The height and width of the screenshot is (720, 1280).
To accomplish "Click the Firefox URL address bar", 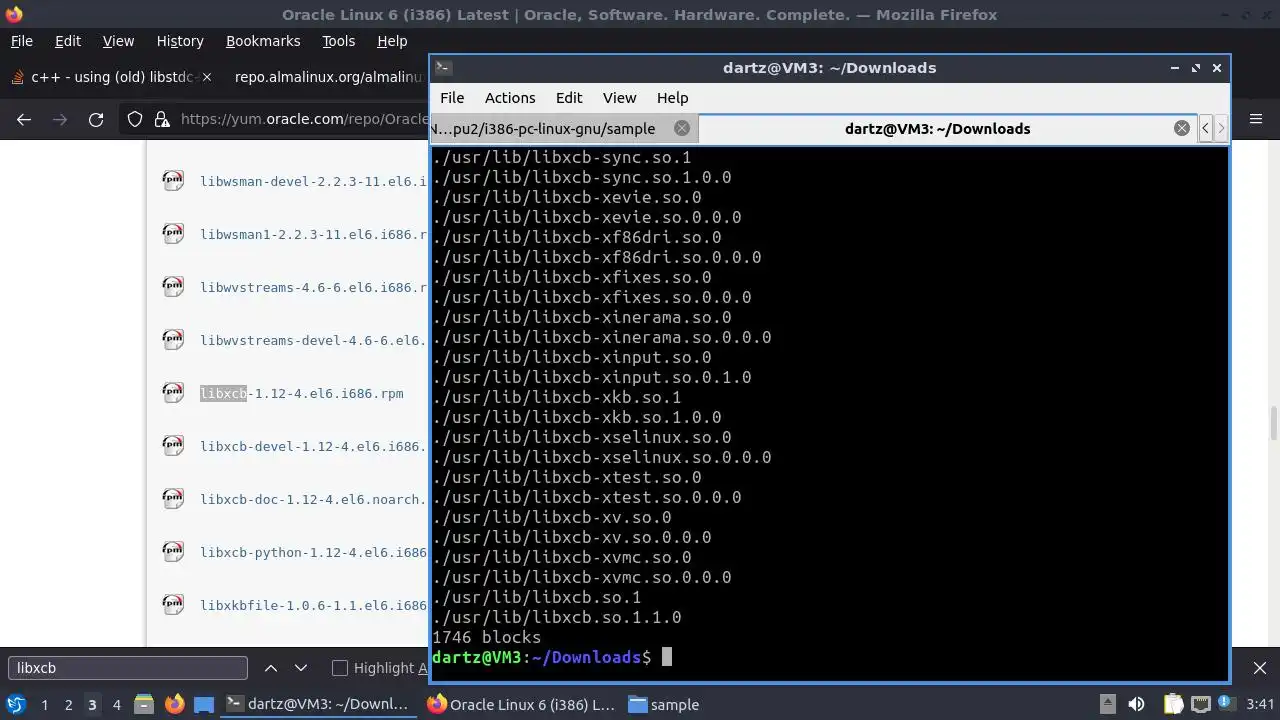I will coord(304,119).
